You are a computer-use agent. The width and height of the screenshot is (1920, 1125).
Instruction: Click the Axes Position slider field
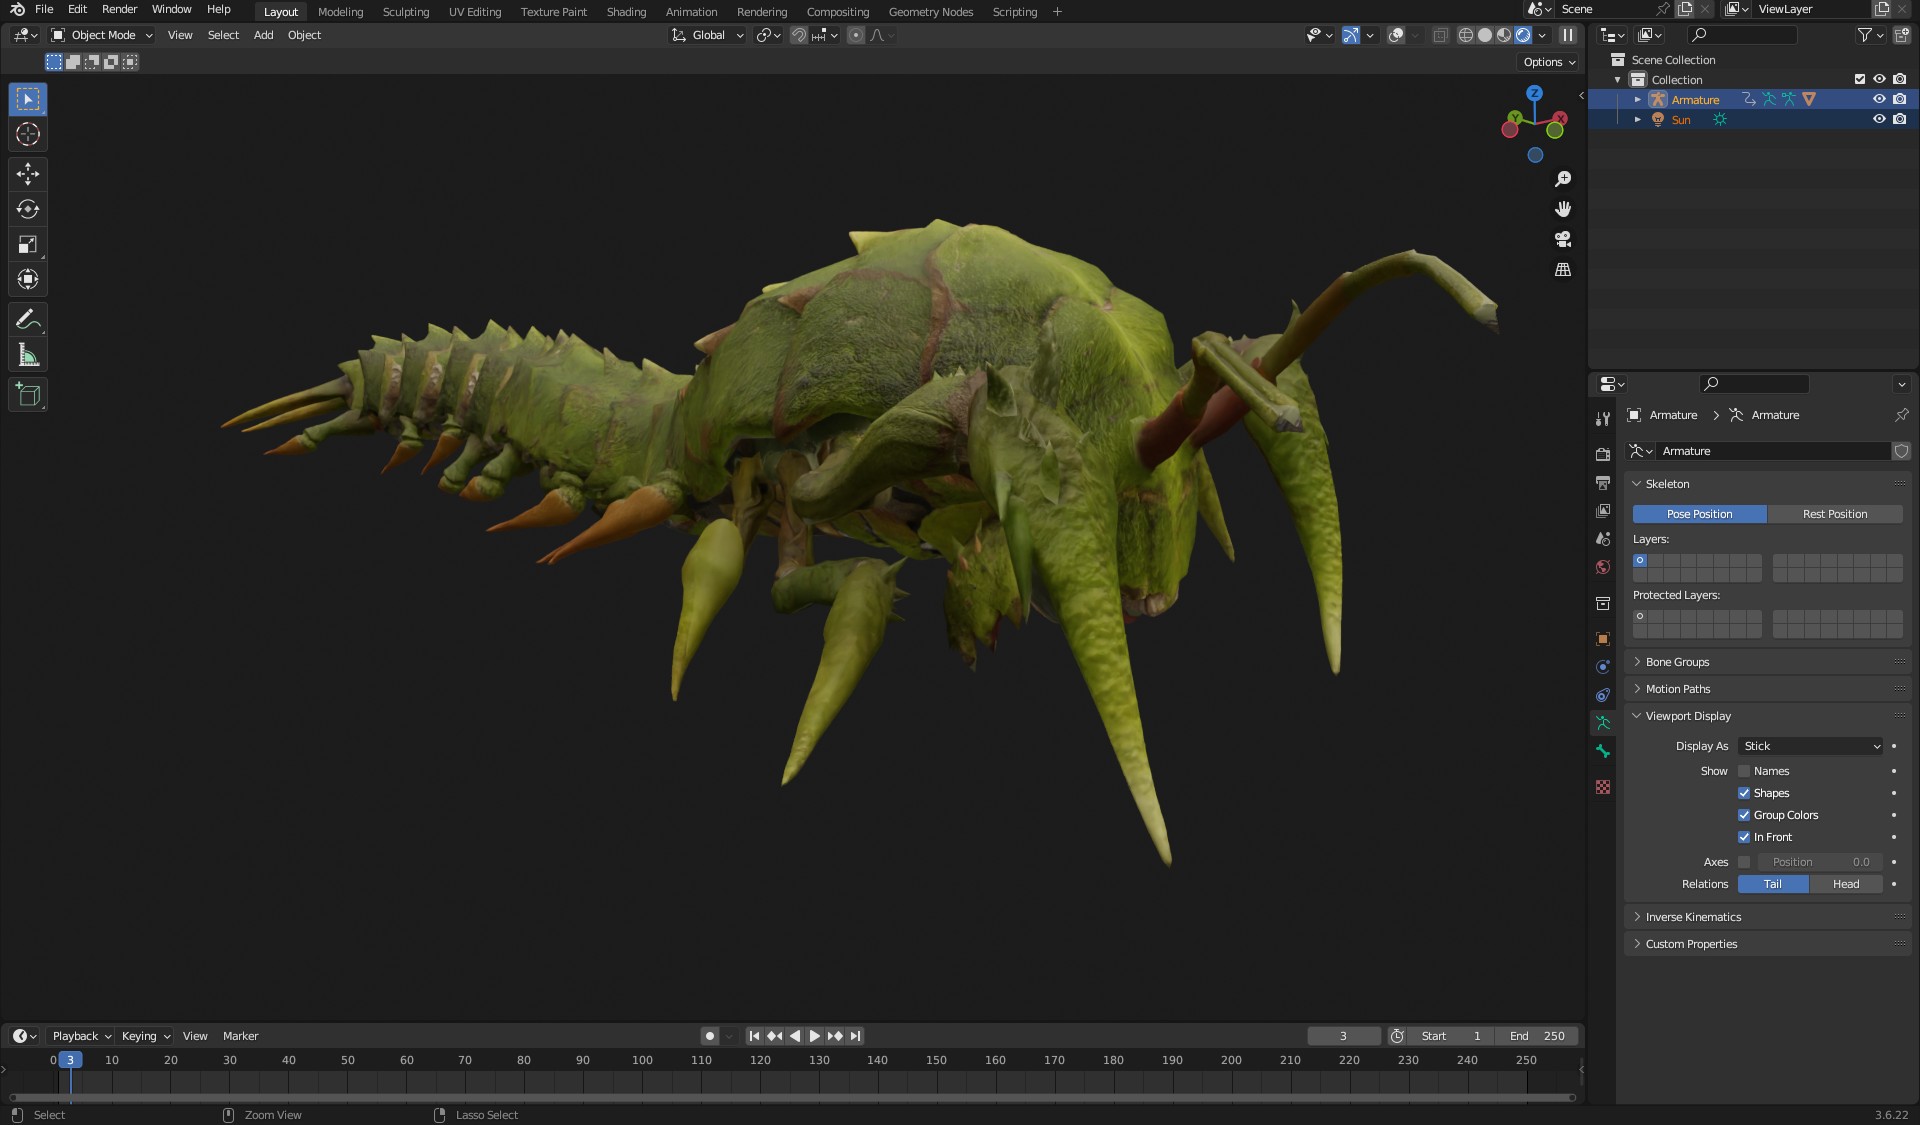click(x=1819, y=862)
